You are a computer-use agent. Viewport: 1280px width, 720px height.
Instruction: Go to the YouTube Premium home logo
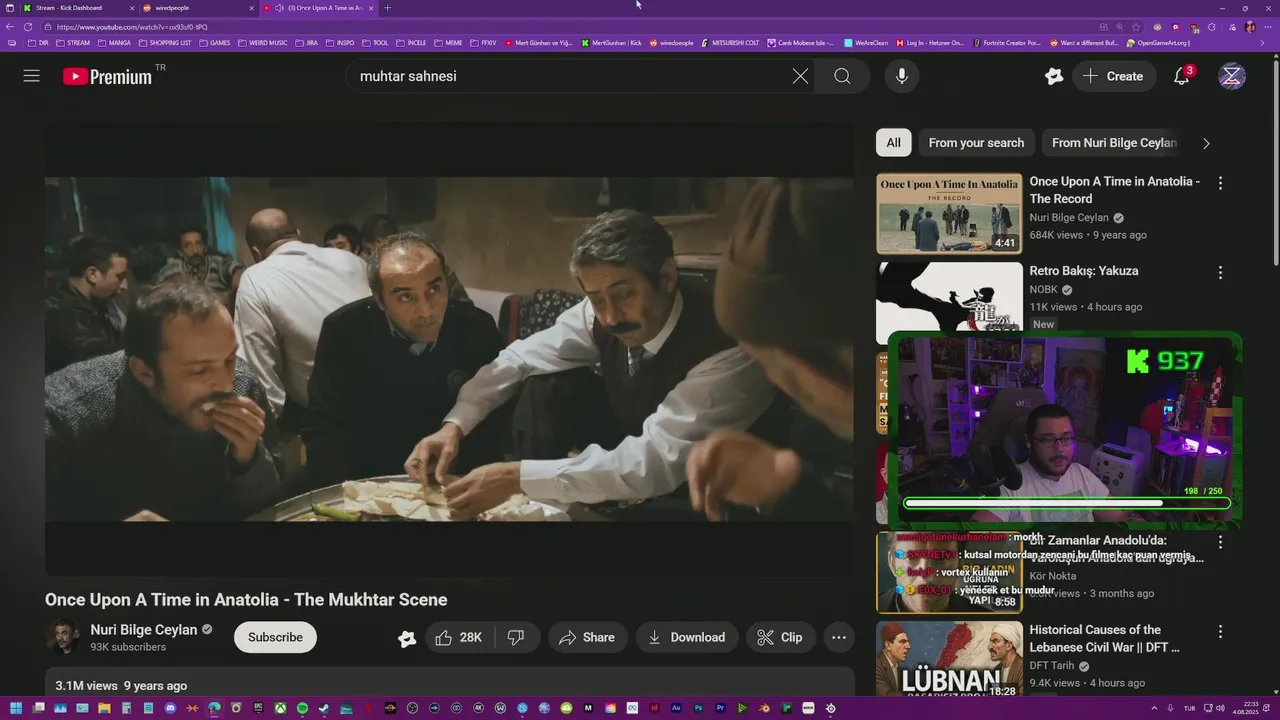107,76
